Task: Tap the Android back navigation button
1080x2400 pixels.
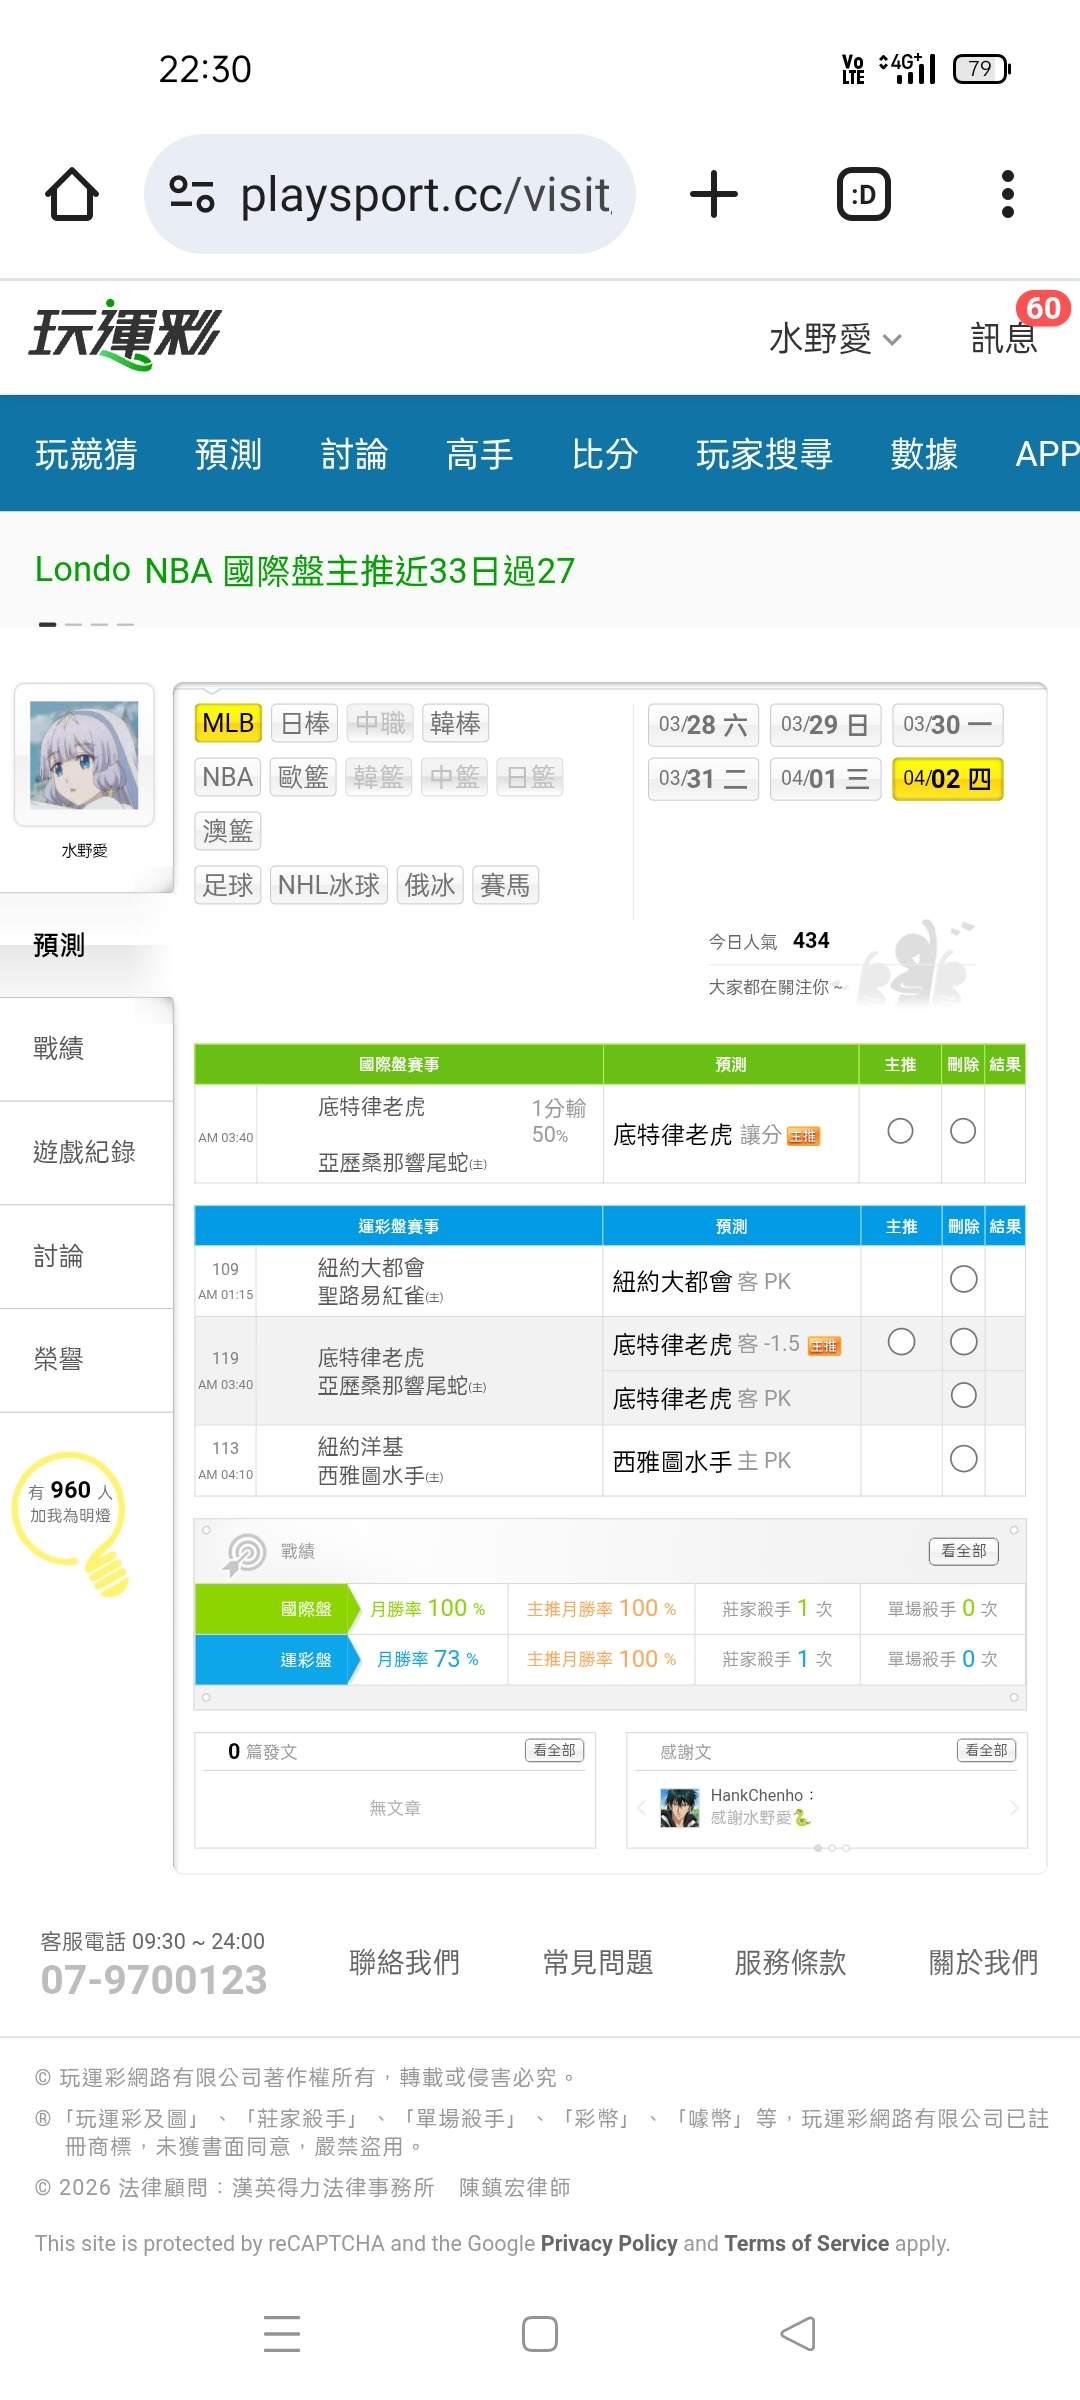Action: 798,2334
